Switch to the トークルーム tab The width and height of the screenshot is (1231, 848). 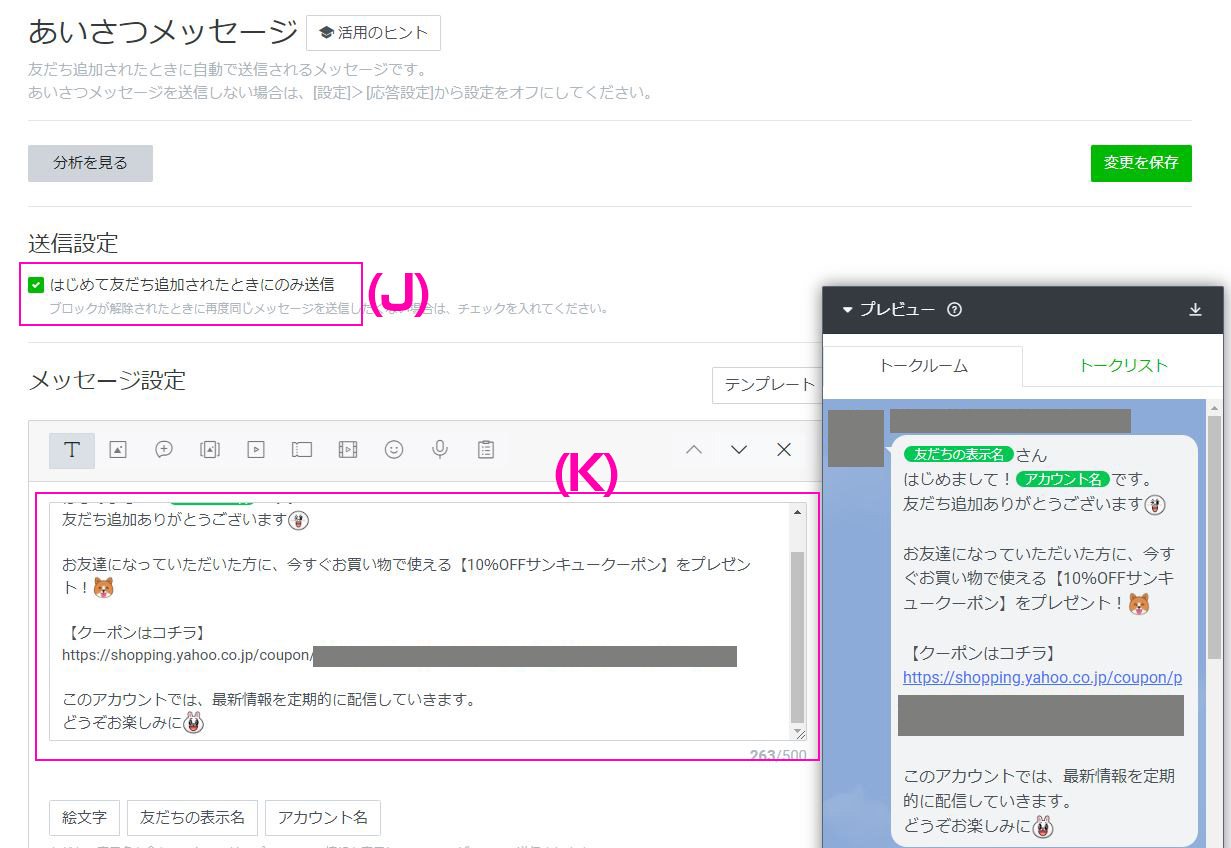click(x=922, y=366)
